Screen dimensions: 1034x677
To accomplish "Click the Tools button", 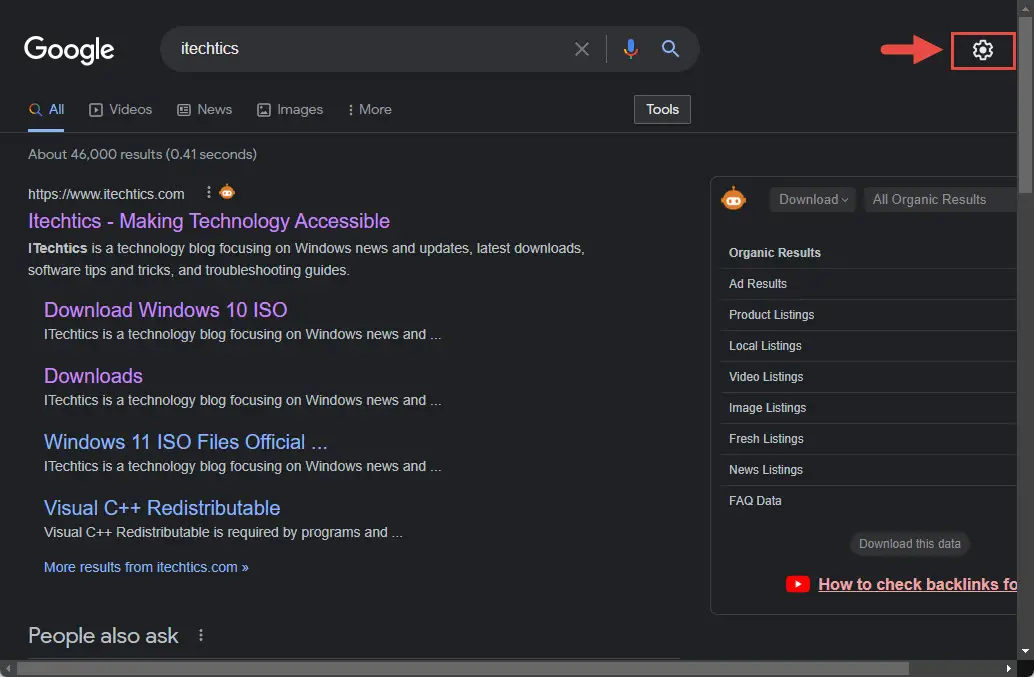I will click(662, 109).
